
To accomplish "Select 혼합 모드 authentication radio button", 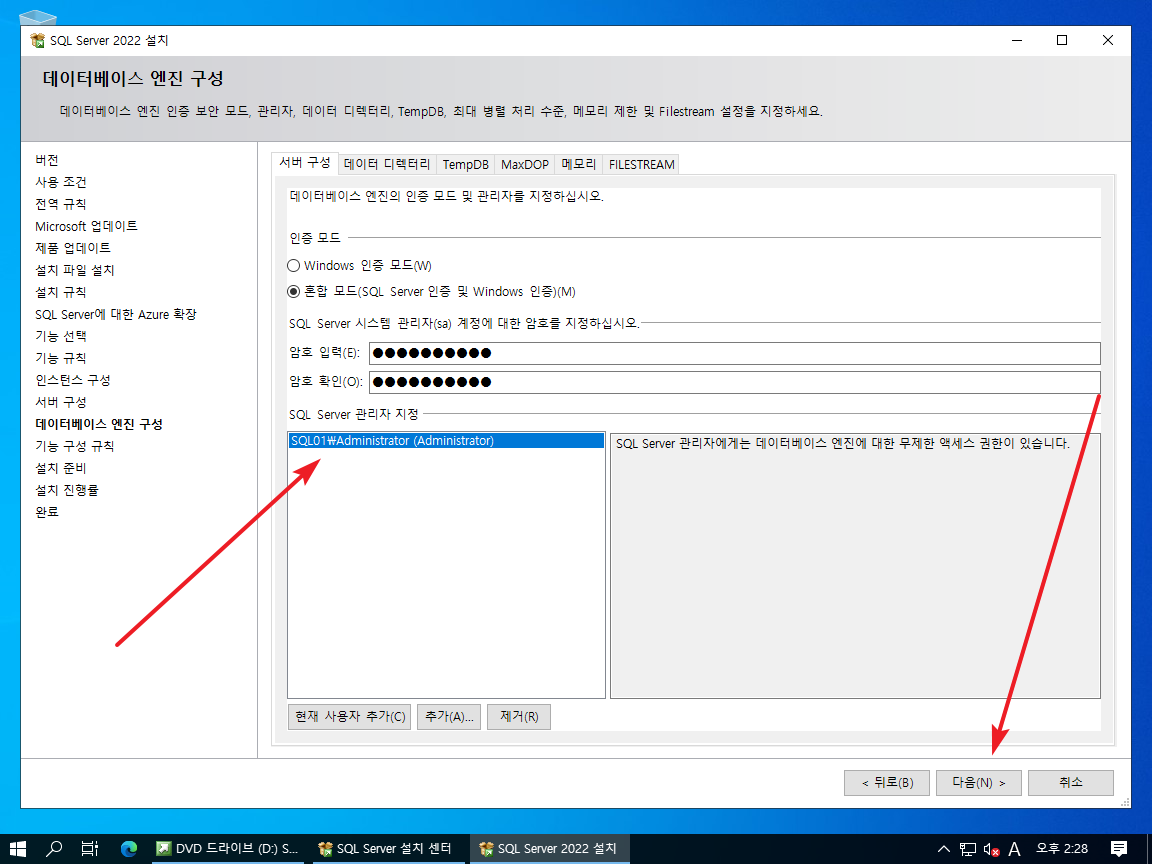I will [293, 292].
